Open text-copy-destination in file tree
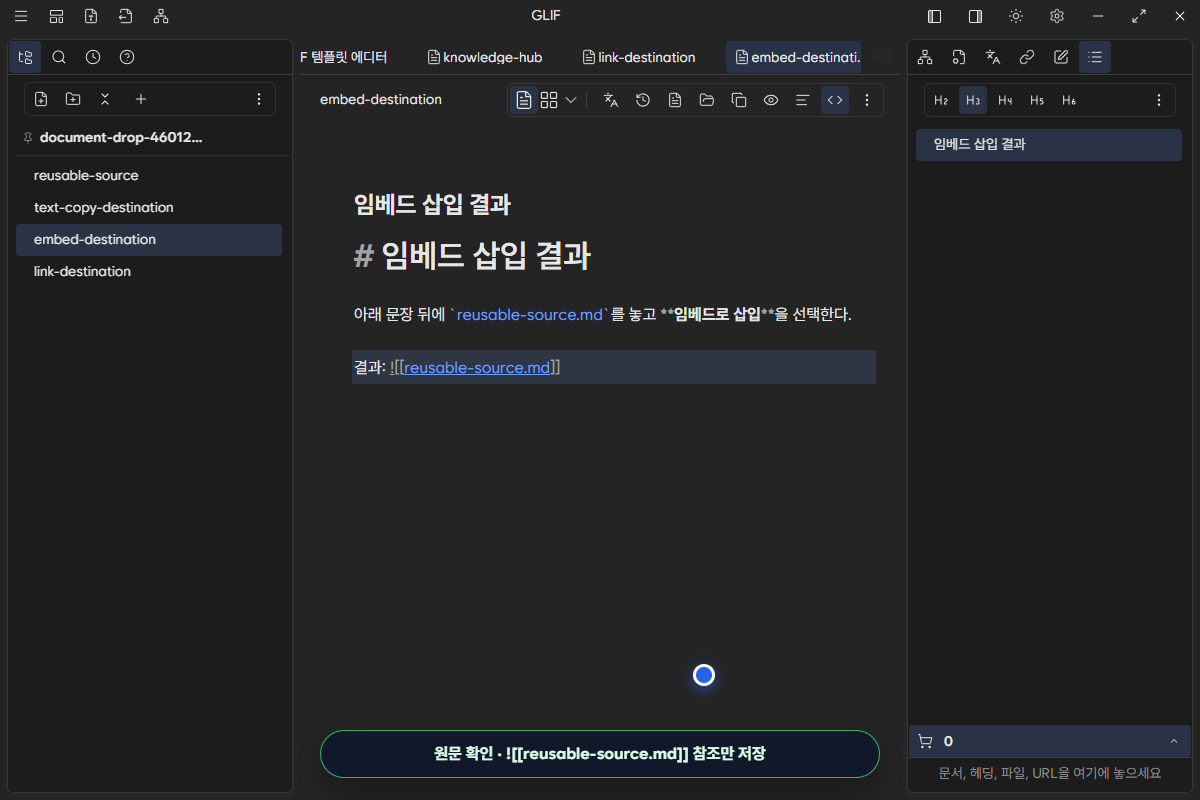The height and width of the screenshot is (800, 1200). coord(149,207)
